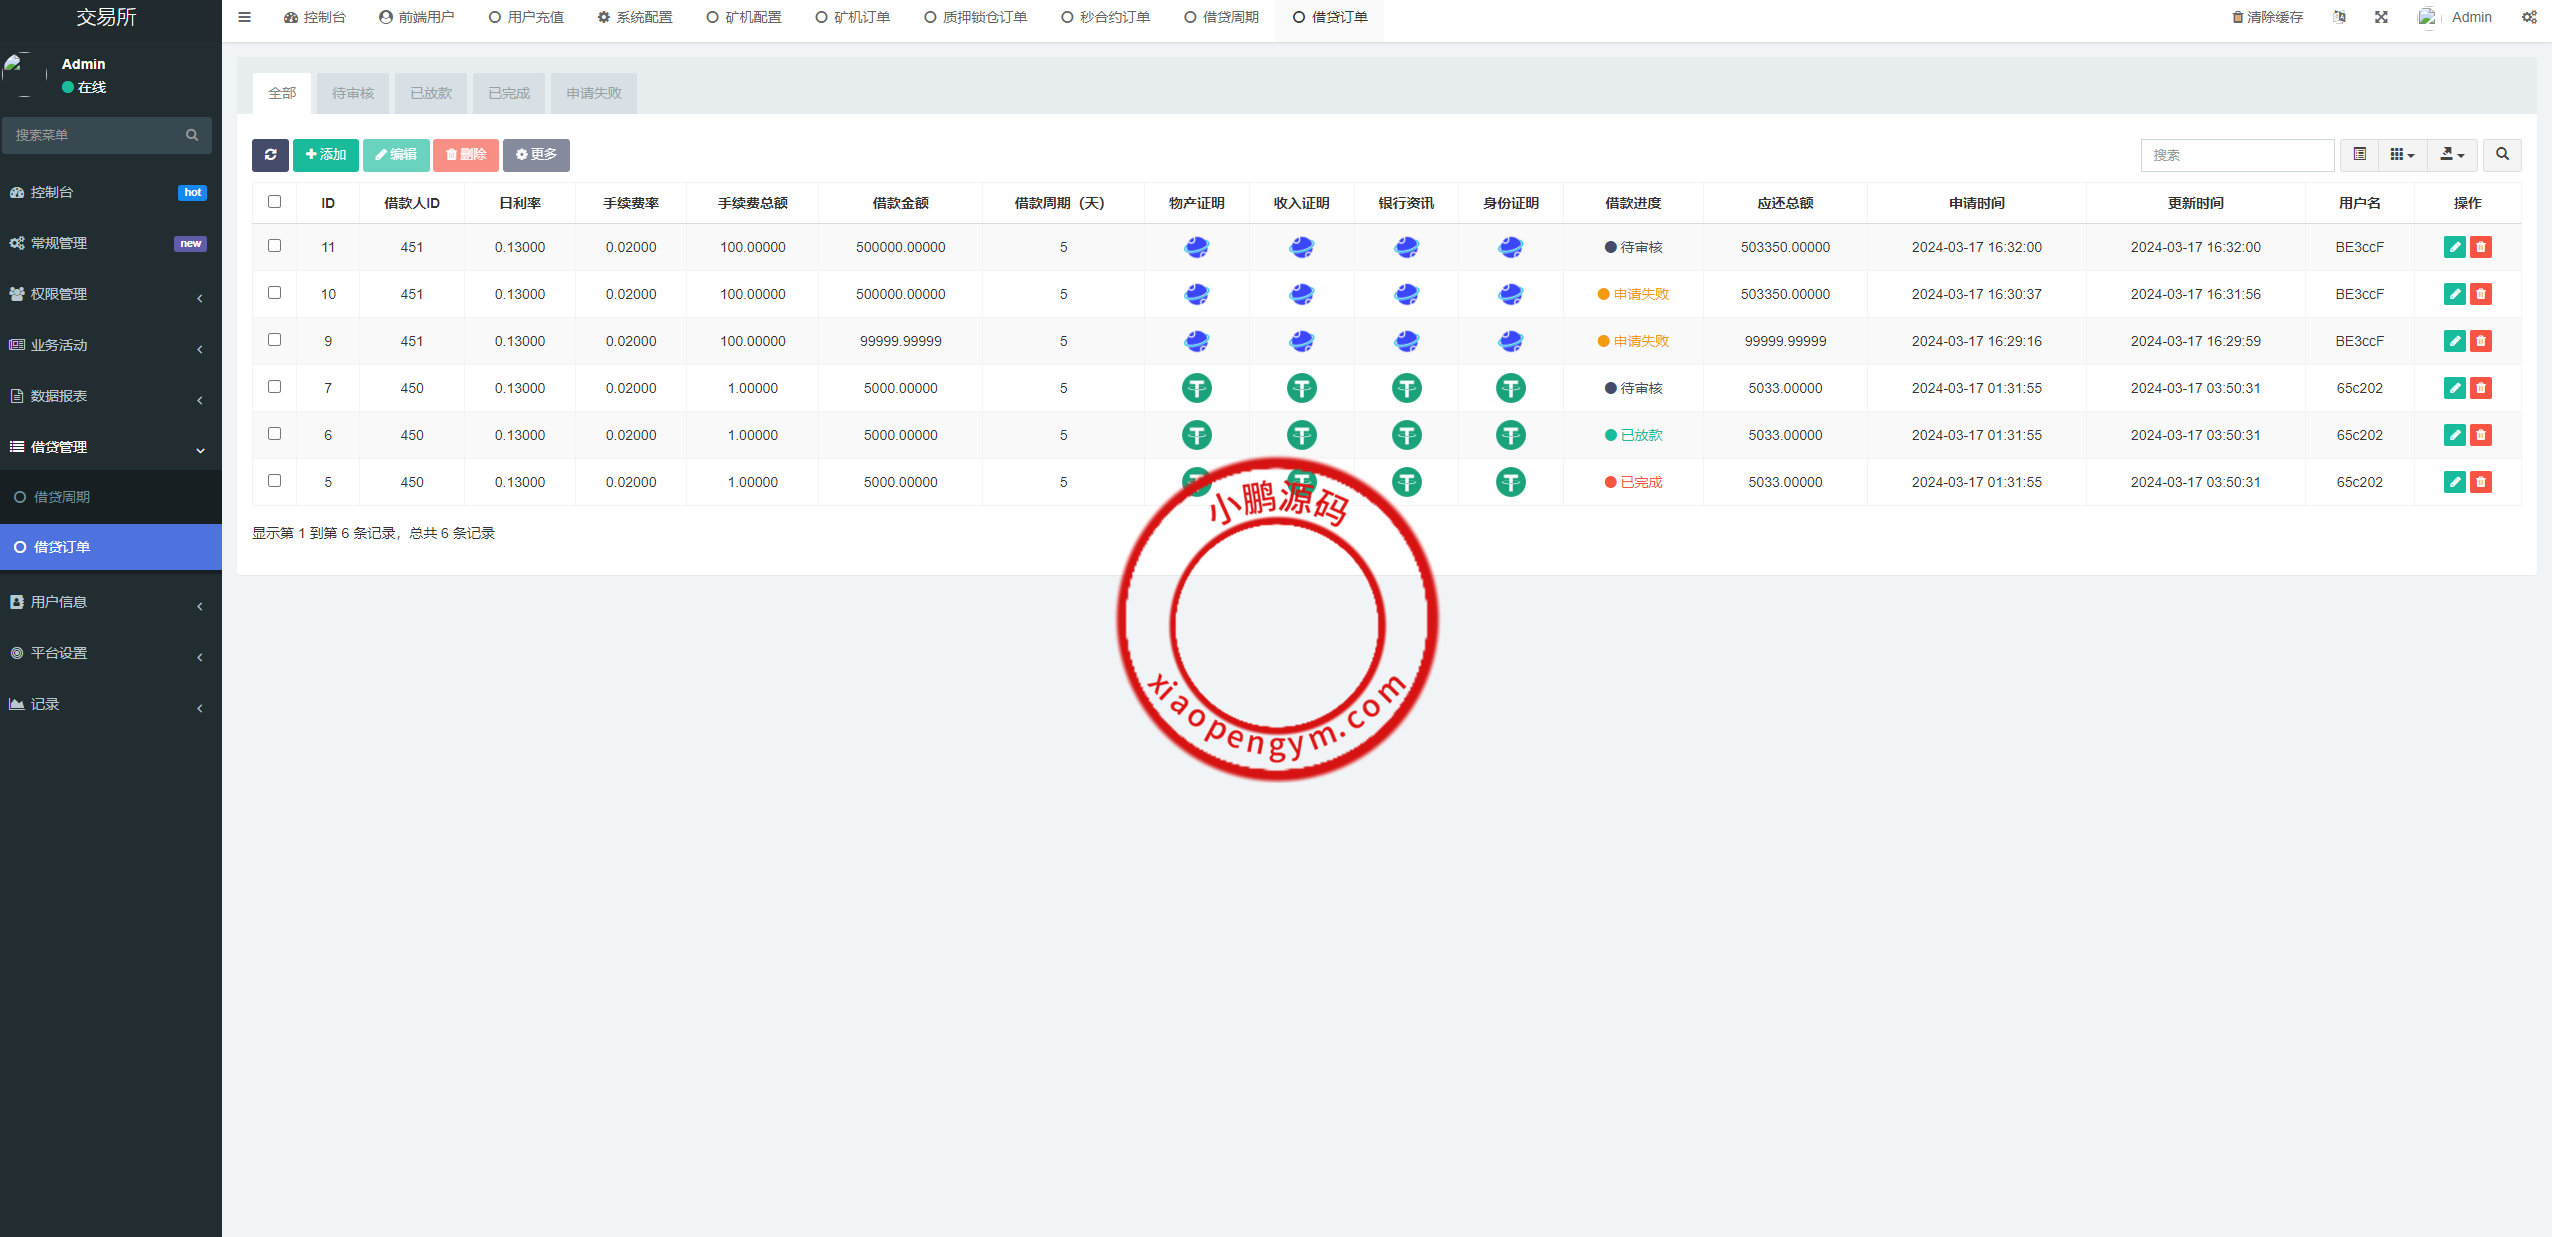Click the table 搜索 input field

[x=2236, y=155]
